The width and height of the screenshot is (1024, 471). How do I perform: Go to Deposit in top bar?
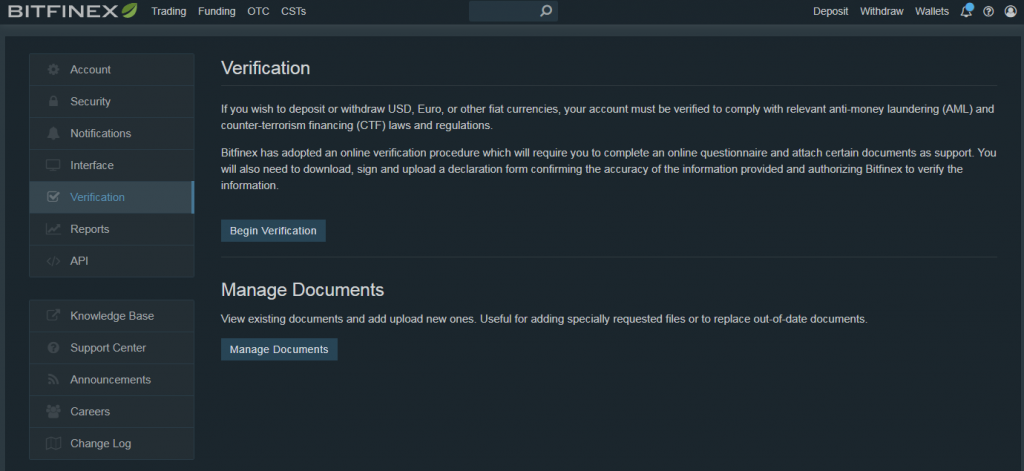[x=831, y=11]
